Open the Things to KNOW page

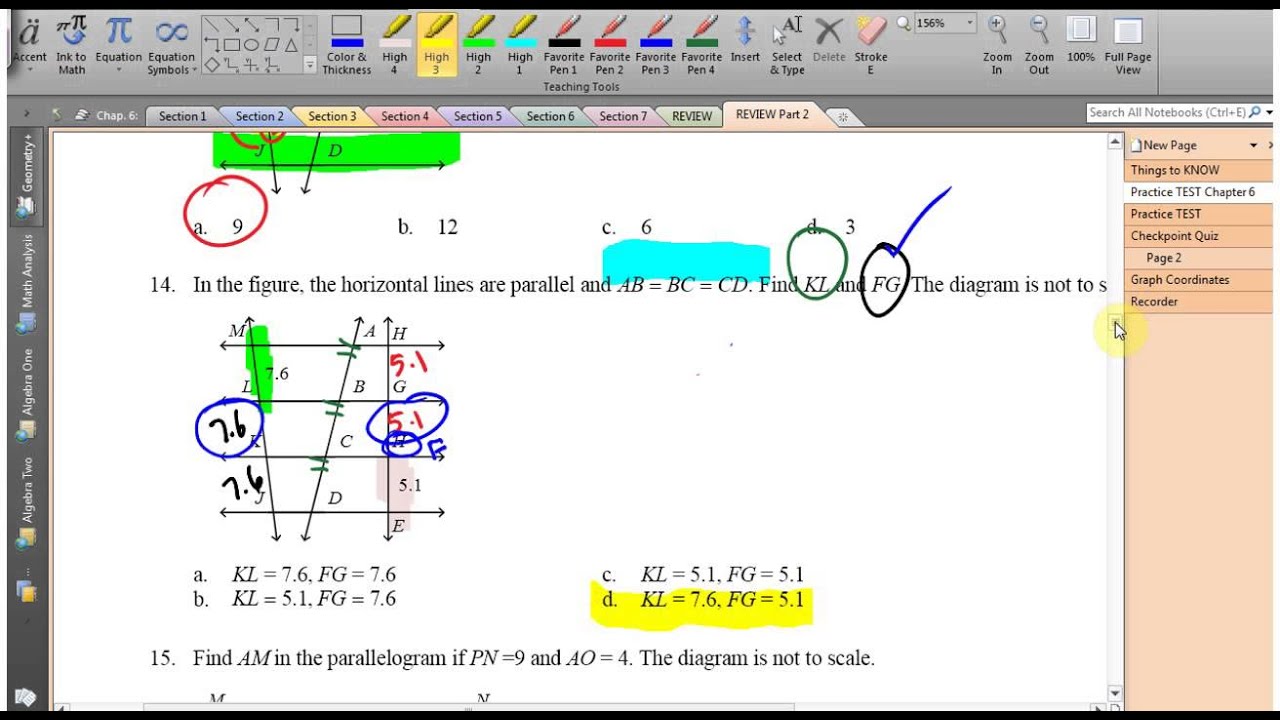[1198, 170]
